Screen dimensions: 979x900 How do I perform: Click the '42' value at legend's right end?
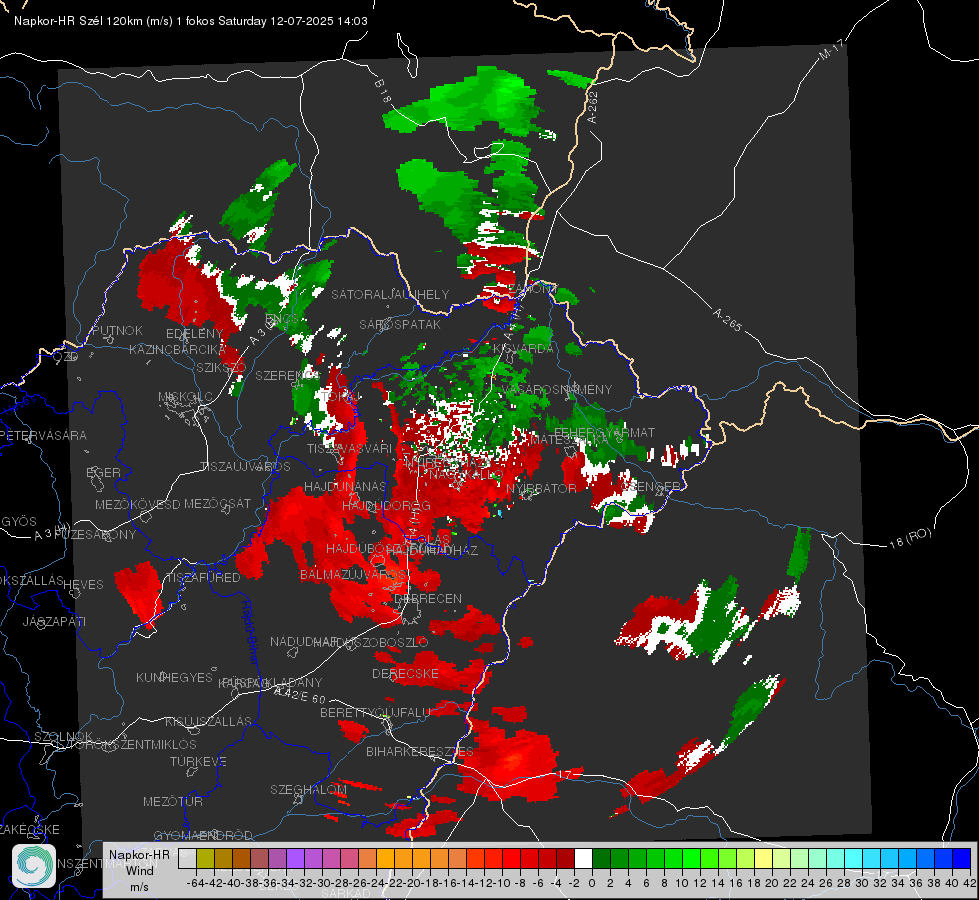(969, 883)
